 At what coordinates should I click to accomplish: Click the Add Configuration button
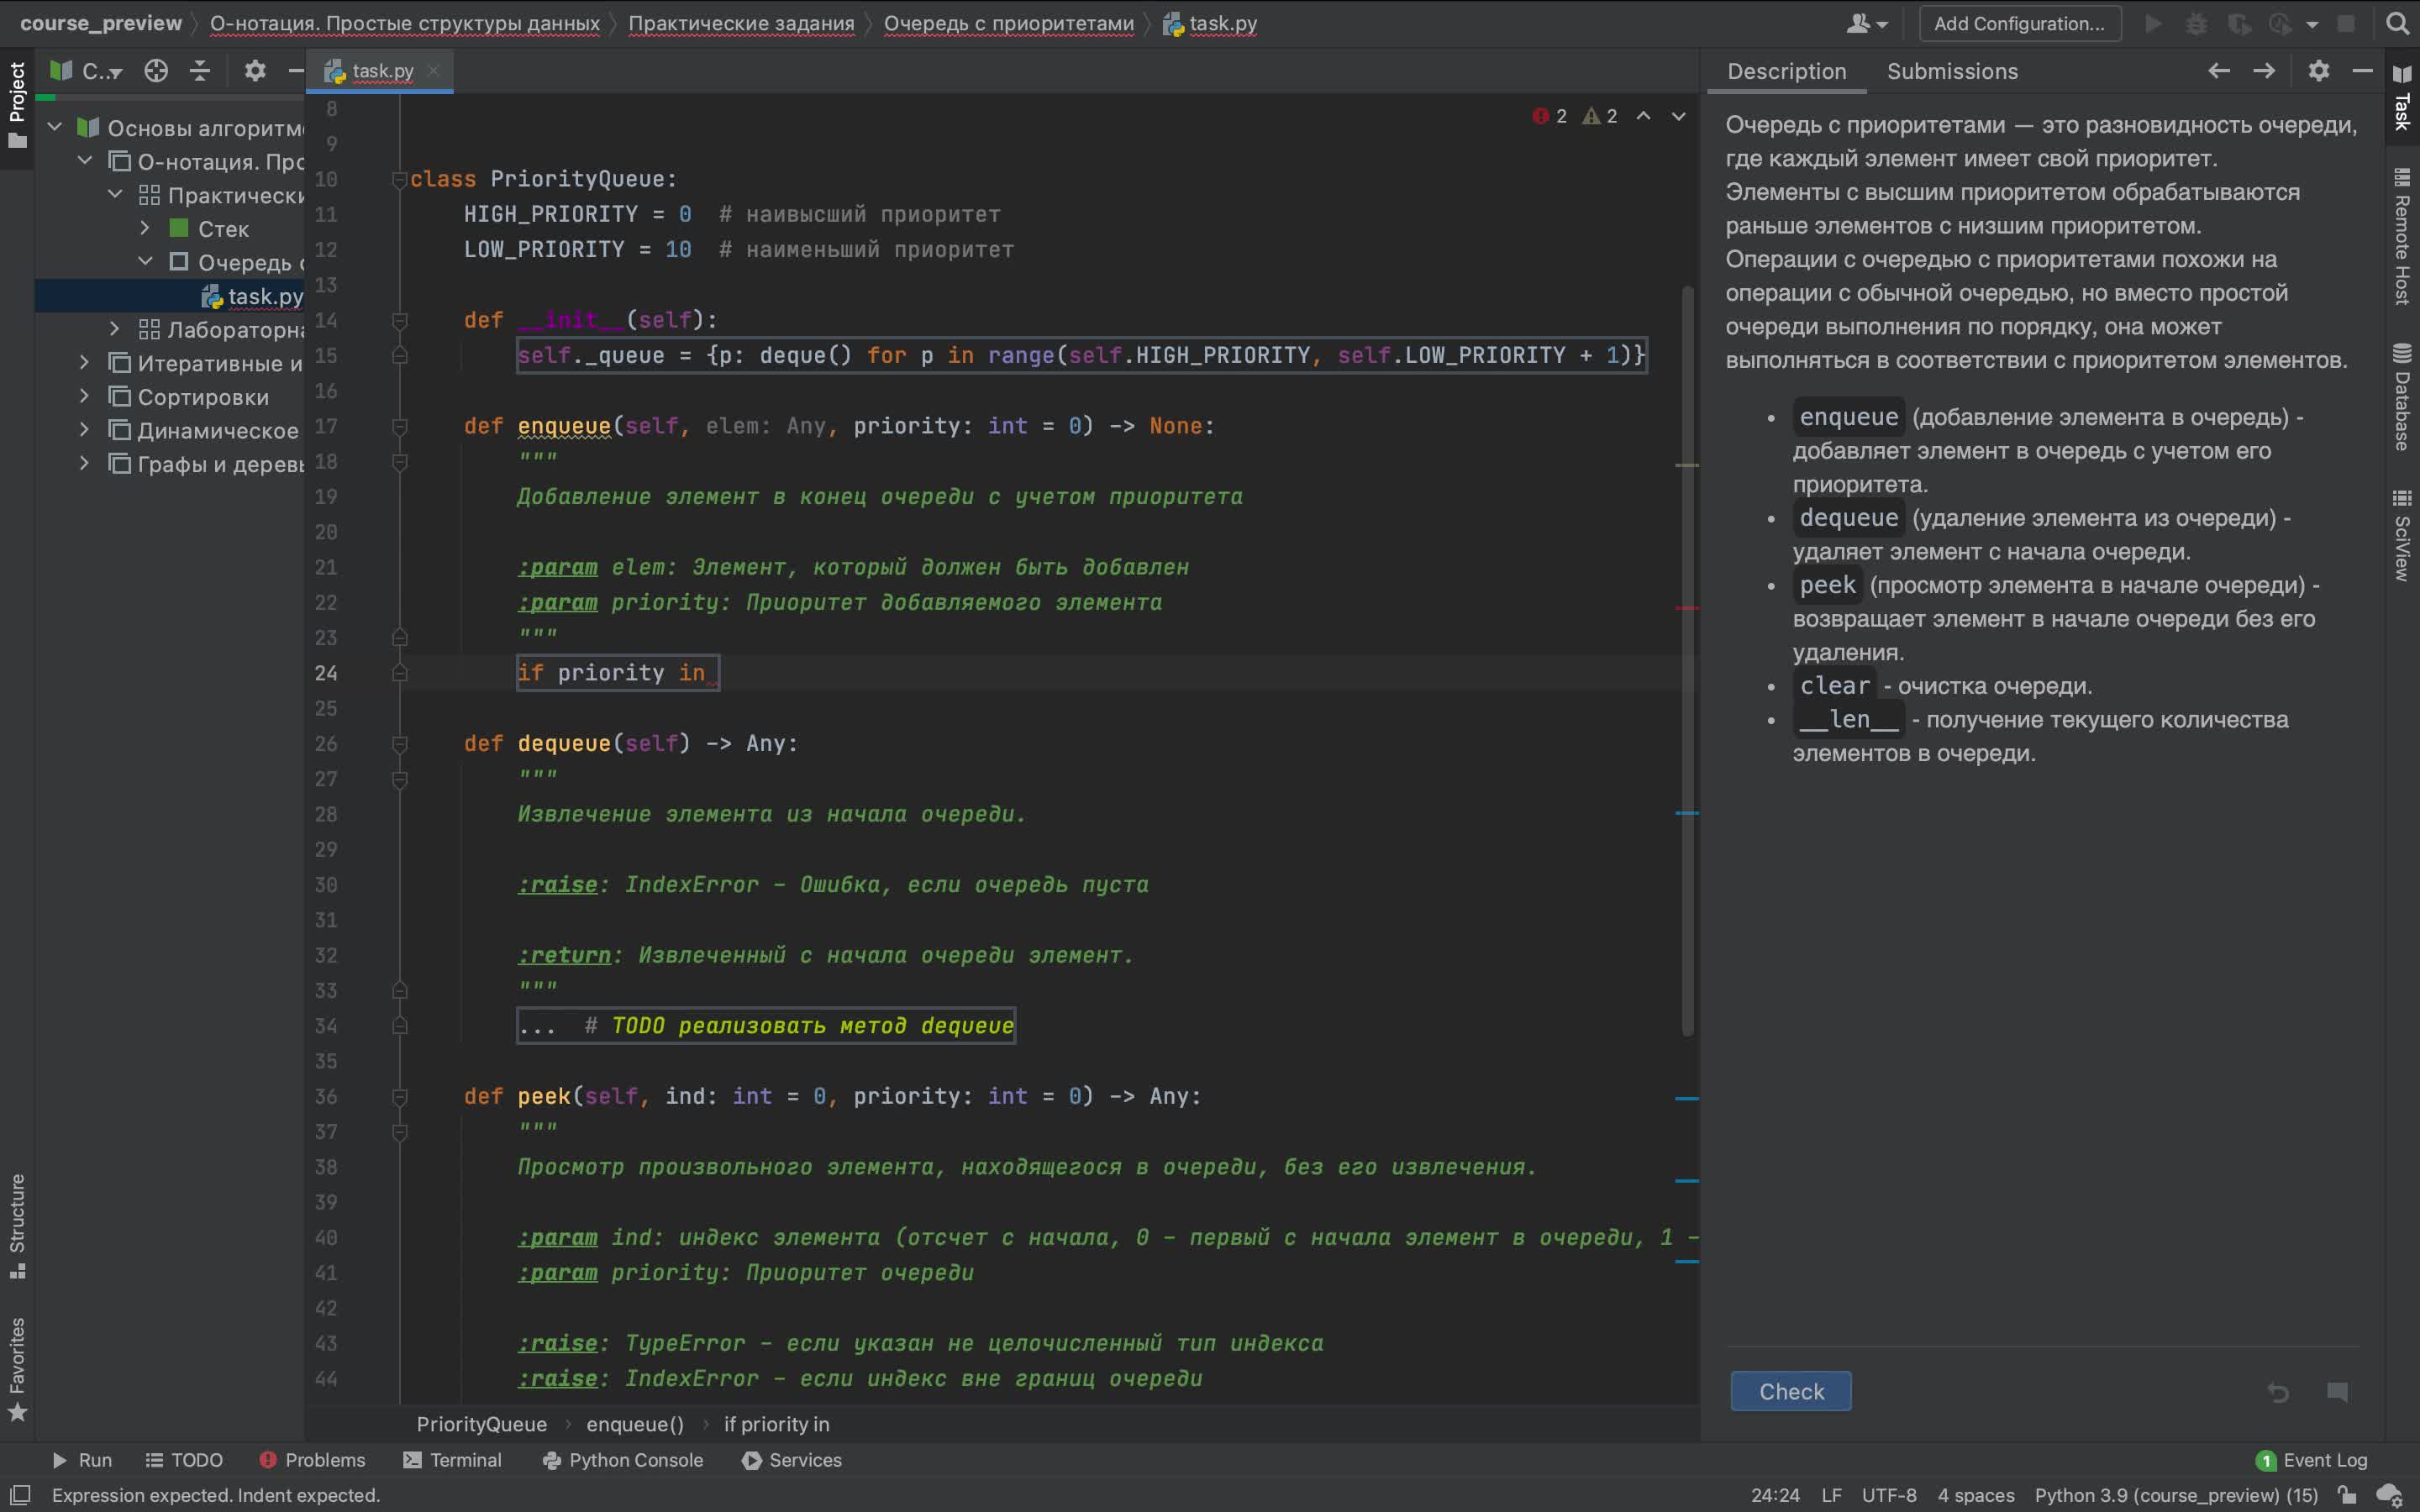[x=2019, y=23]
